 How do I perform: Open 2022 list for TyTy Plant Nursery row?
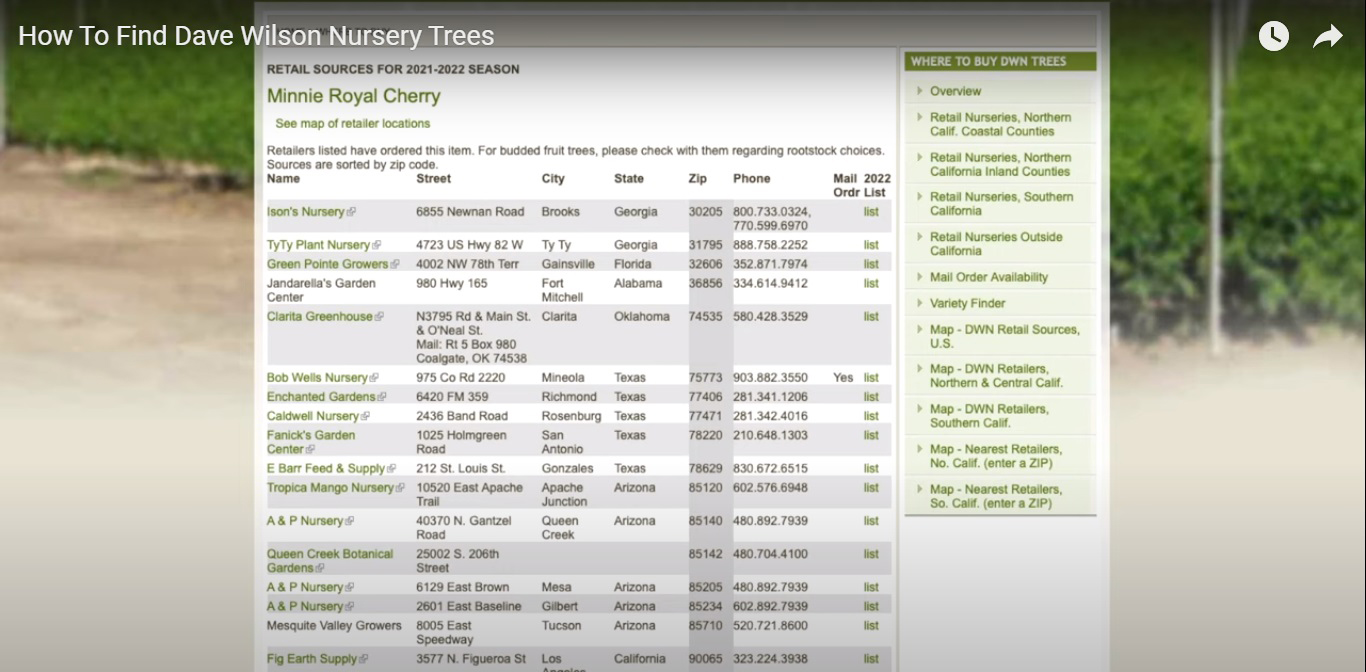871,245
